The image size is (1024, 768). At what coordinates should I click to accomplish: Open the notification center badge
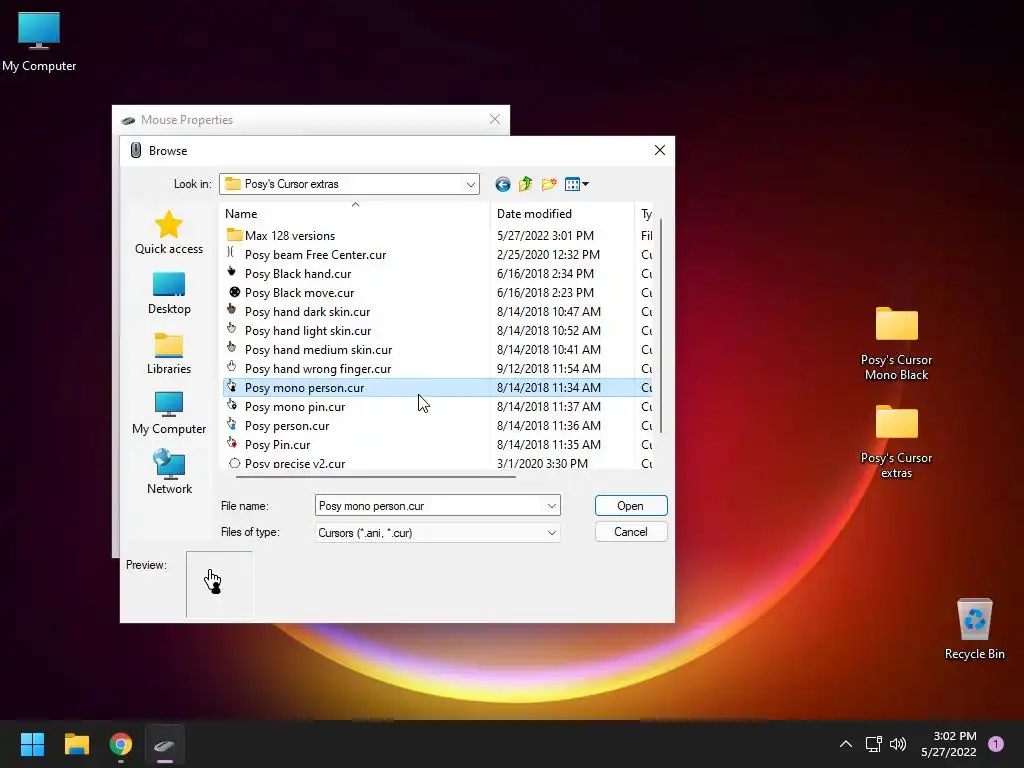click(996, 744)
